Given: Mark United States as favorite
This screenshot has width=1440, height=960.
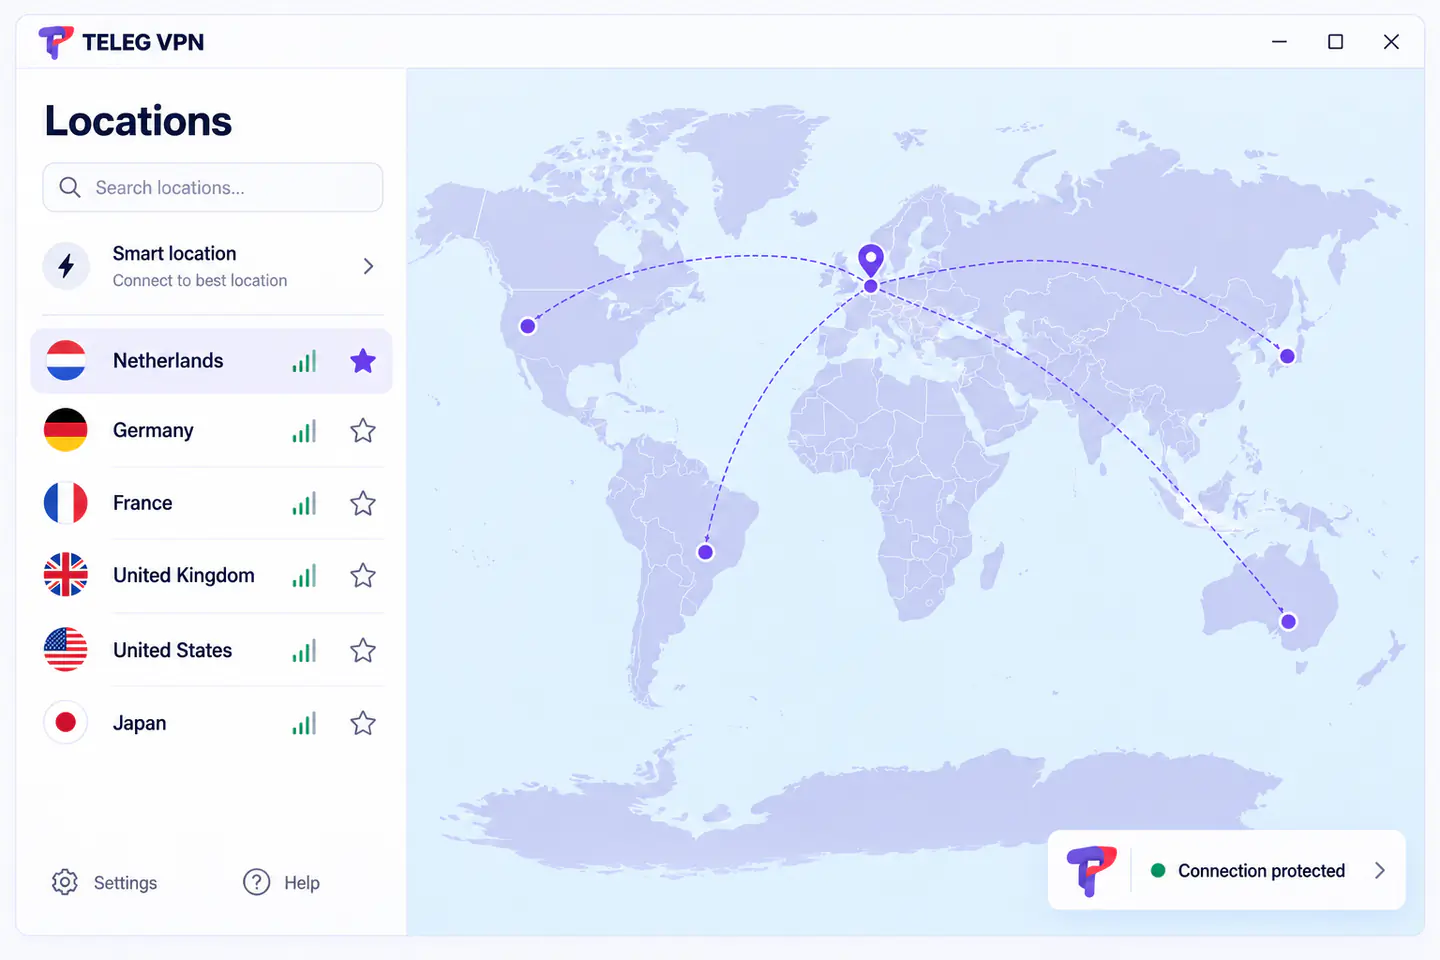Looking at the screenshot, I should (363, 650).
